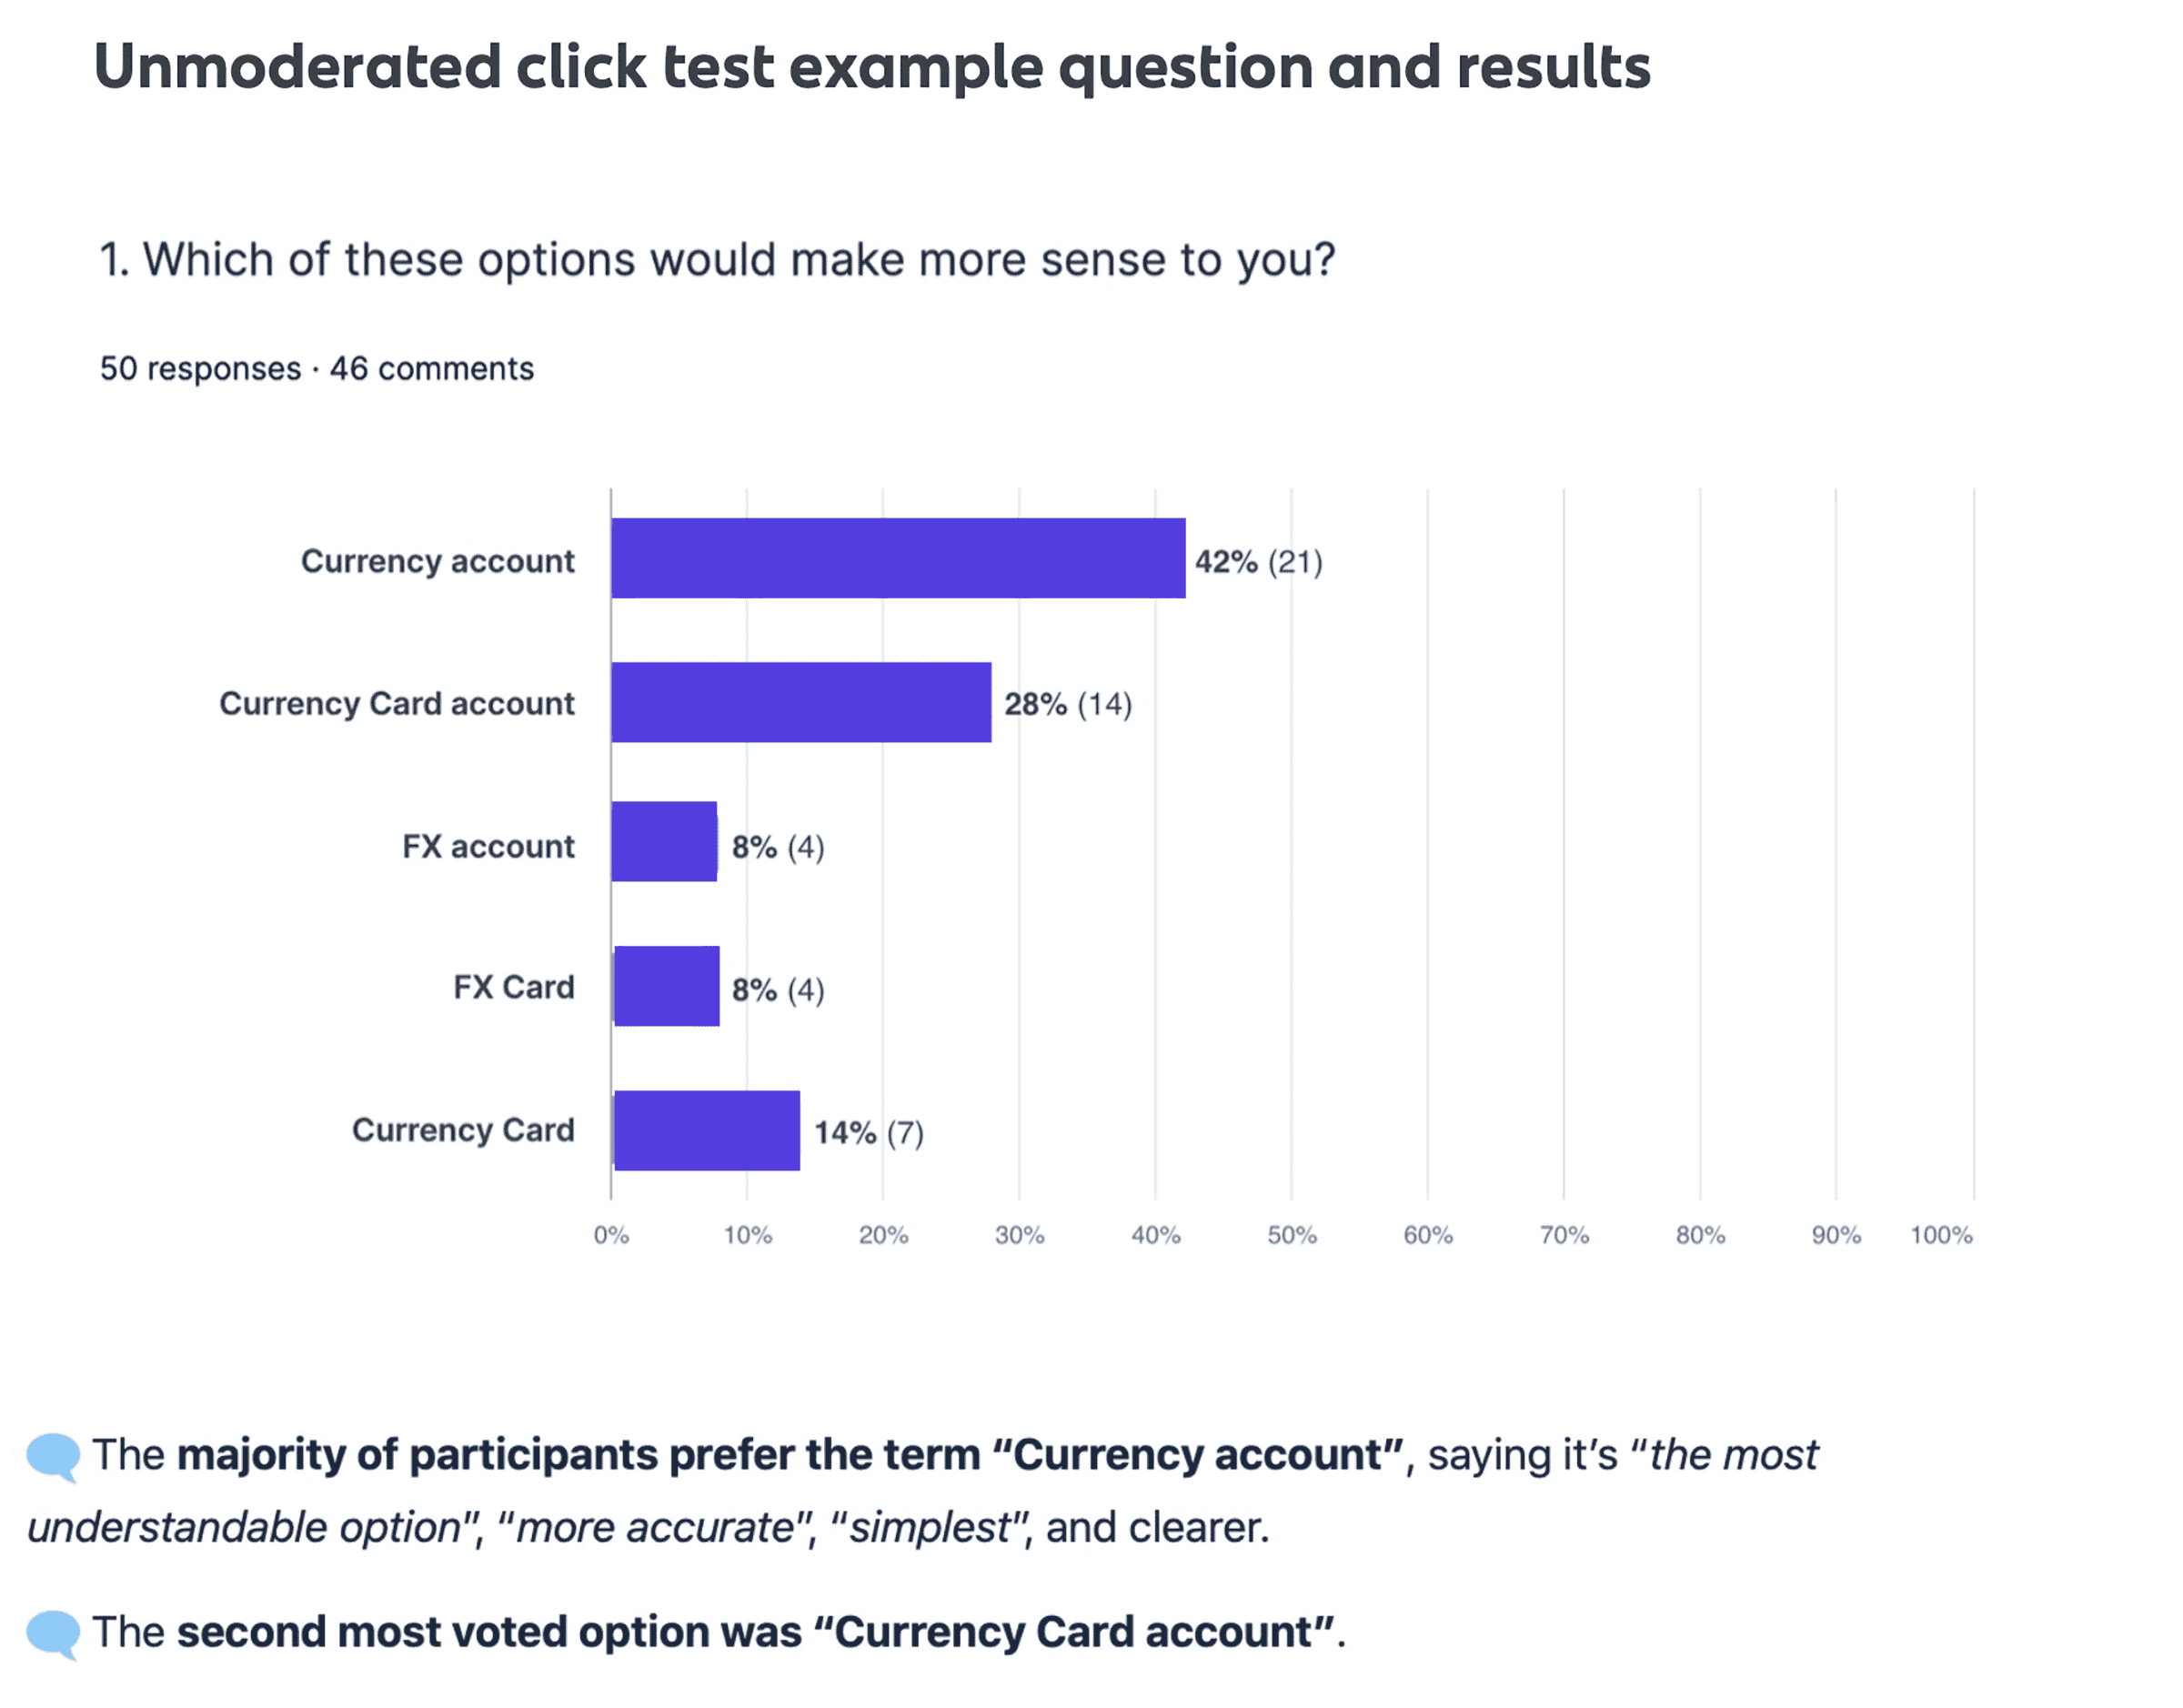Select the Currency Card bar at the bottom
2183x1708 pixels.
tap(706, 1130)
